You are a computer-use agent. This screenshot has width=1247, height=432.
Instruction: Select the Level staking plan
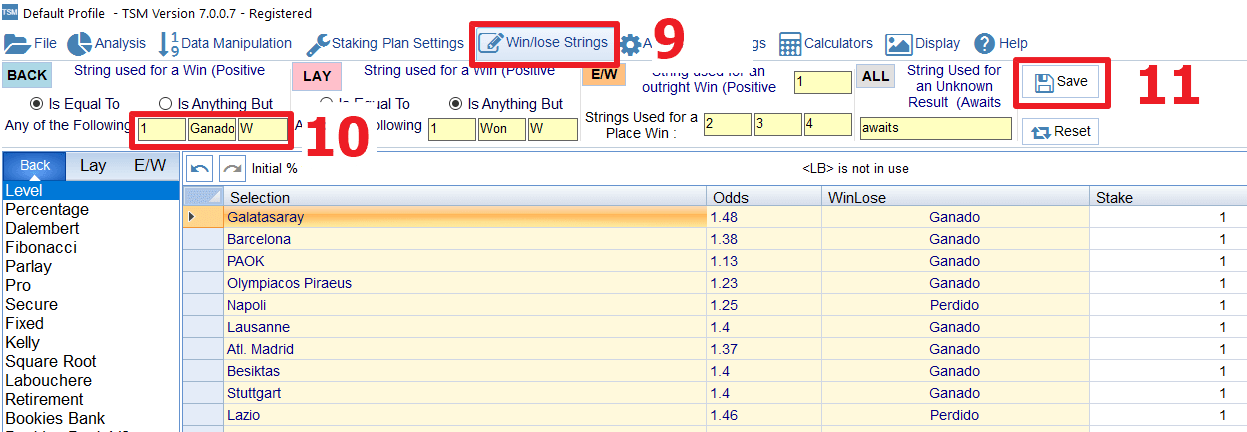pos(90,190)
